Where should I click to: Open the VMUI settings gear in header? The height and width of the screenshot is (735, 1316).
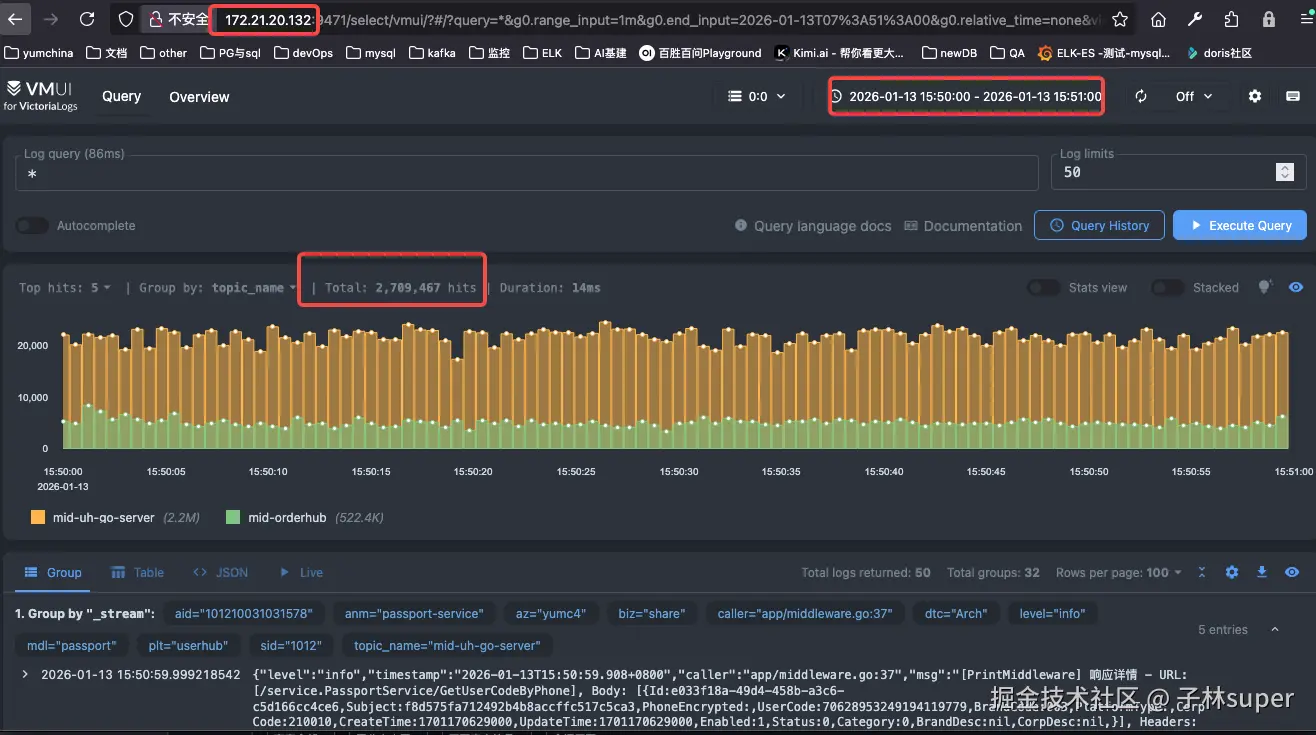coord(1255,97)
